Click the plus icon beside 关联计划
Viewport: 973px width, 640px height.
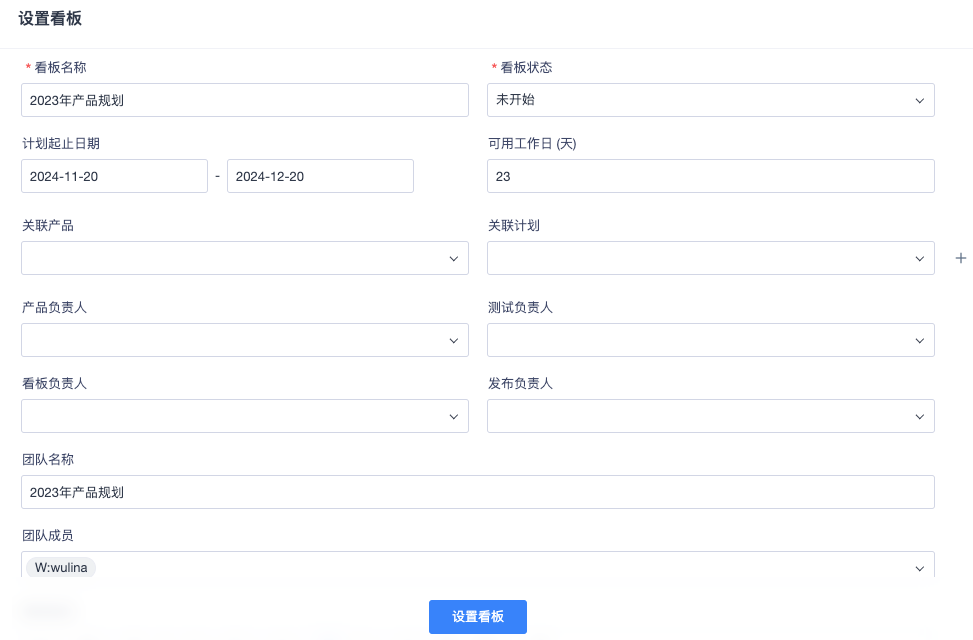(x=961, y=258)
